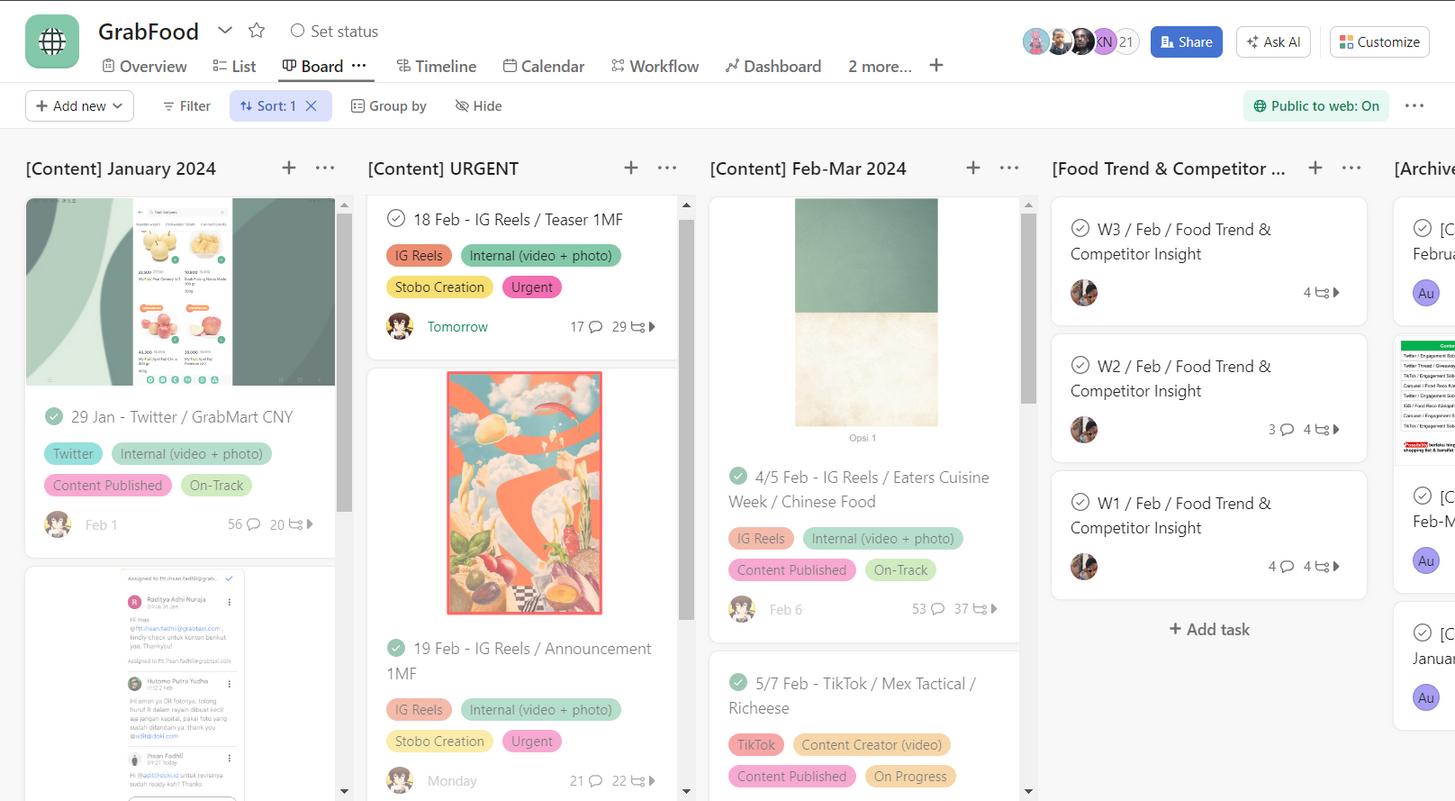Toggle completion of 5/7 Feb TikTok Mex Tactical
The height and width of the screenshot is (801, 1455).
[x=738, y=683]
